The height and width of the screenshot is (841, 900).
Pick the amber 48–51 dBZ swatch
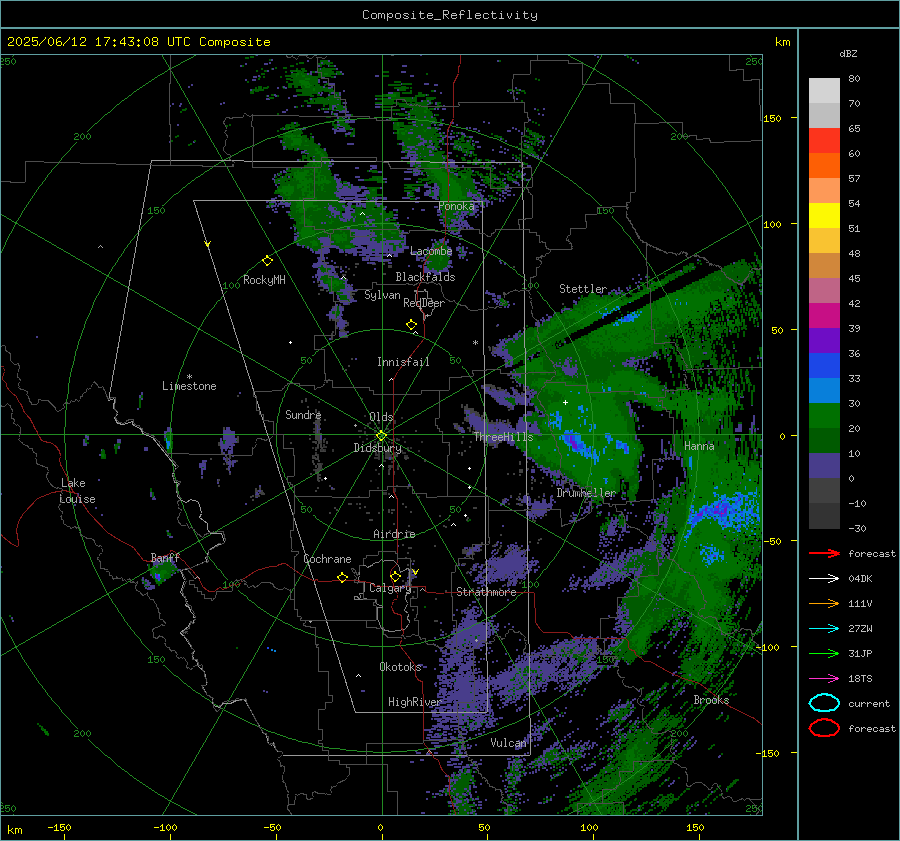(x=824, y=241)
